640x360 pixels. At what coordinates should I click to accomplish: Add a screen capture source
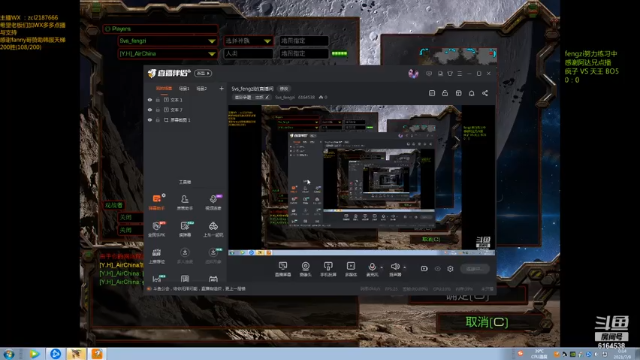pos(283,269)
